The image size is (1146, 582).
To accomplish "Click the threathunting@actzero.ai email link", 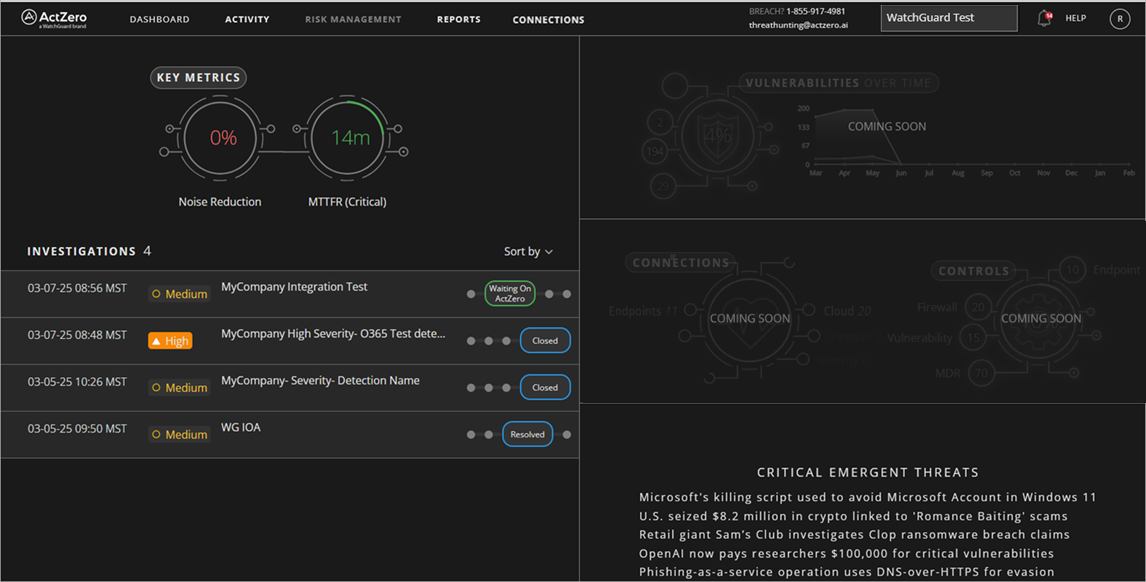I will pos(800,25).
